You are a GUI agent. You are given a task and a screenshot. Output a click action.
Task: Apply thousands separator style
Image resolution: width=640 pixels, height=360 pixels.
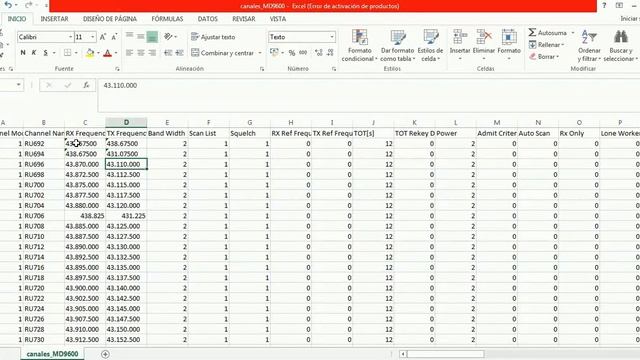pos(303,53)
